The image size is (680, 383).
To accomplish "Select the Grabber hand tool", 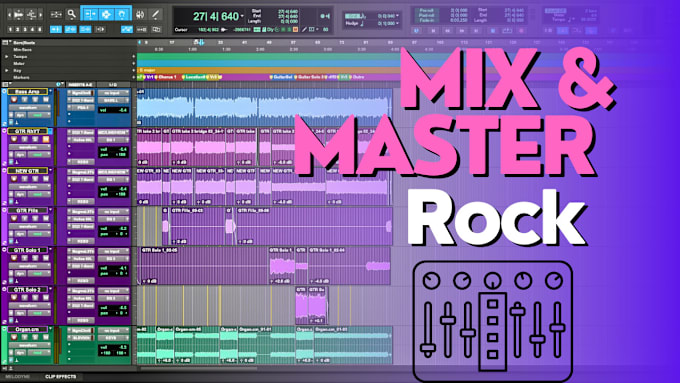I will click(122, 14).
